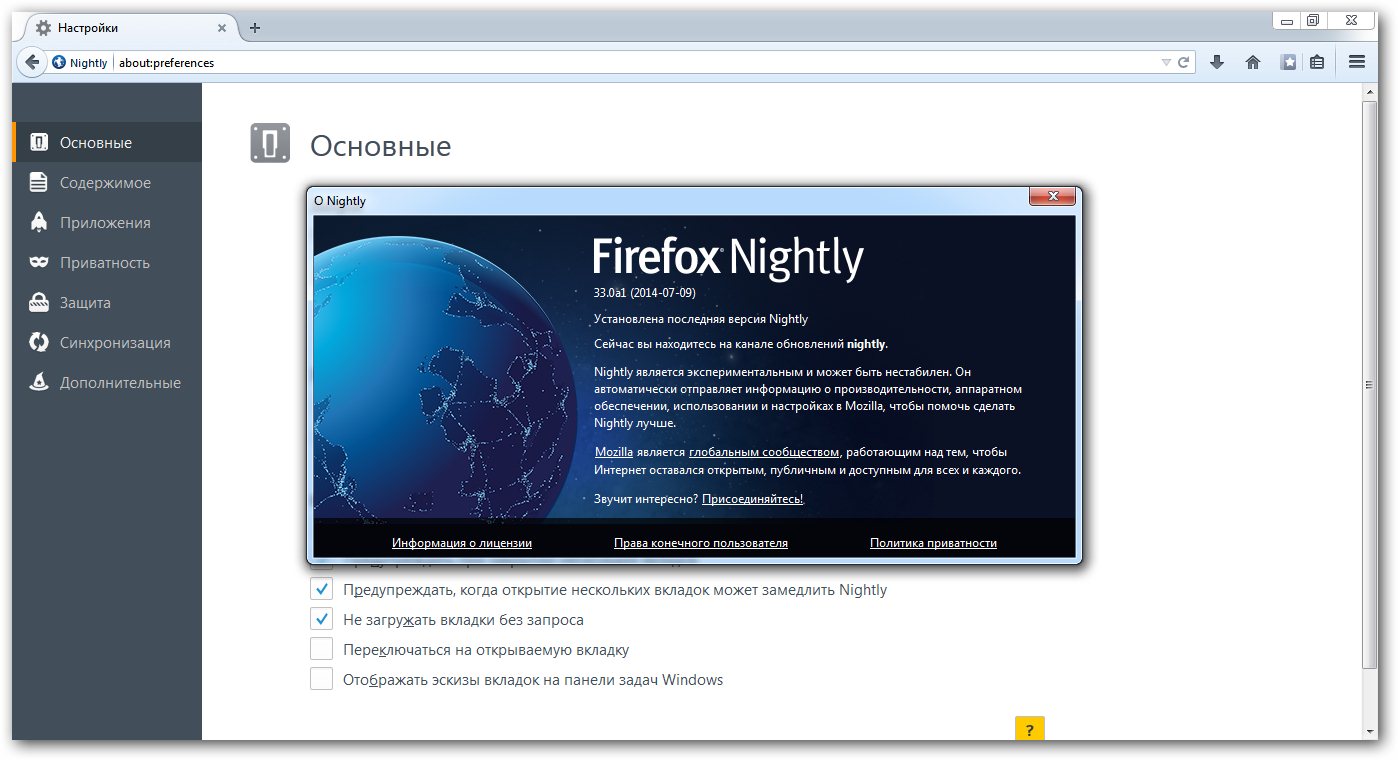Enable Переключаться на открываемую вкладку
1398x760 pixels.
[x=321, y=649]
